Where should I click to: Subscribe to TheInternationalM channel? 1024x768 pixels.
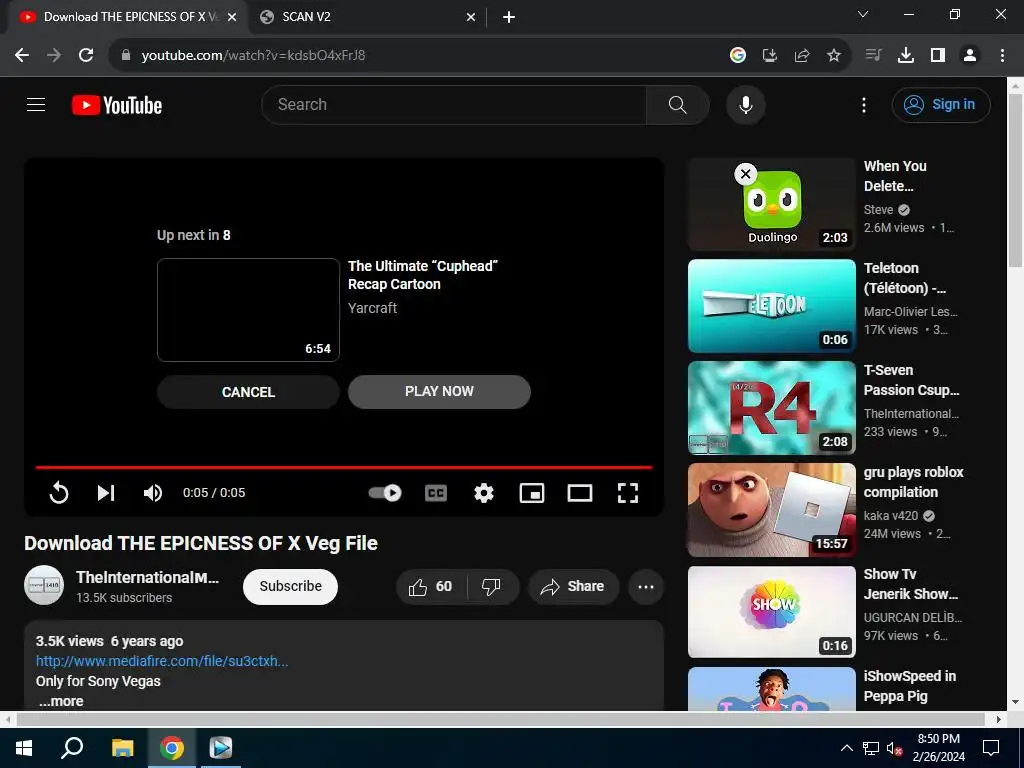coord(290,586)
